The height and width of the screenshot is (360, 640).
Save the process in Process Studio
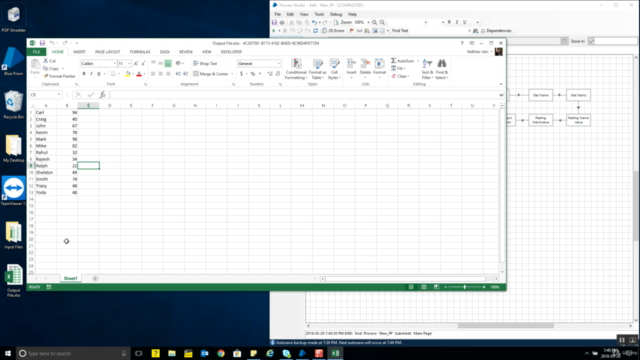[274, 22]
